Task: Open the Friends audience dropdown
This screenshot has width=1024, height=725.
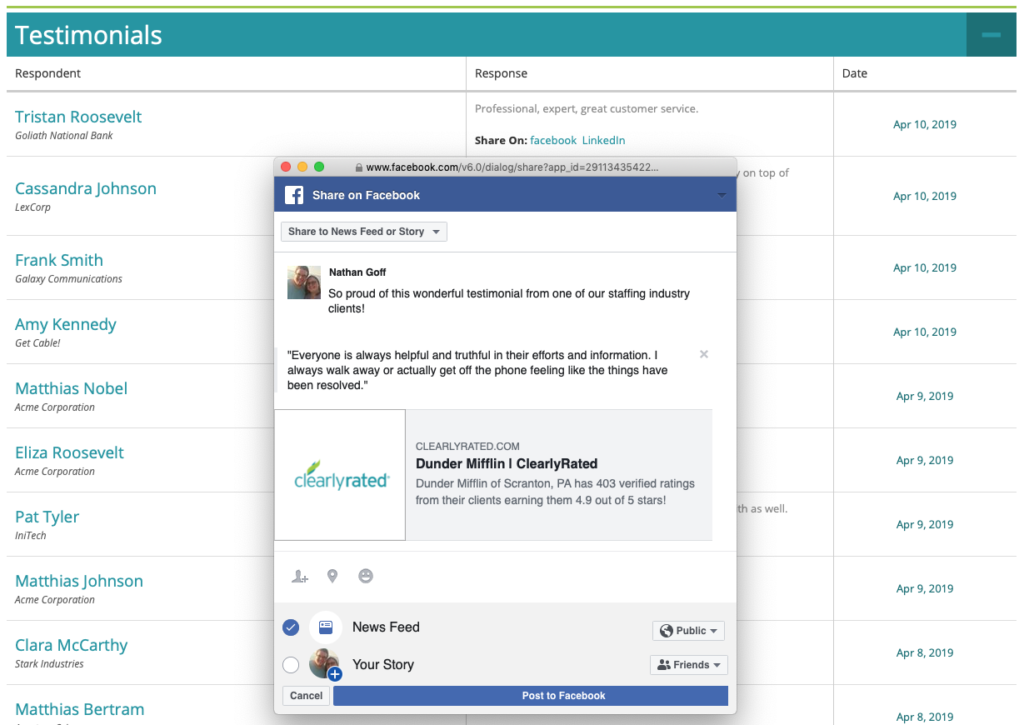Action: 688,665
